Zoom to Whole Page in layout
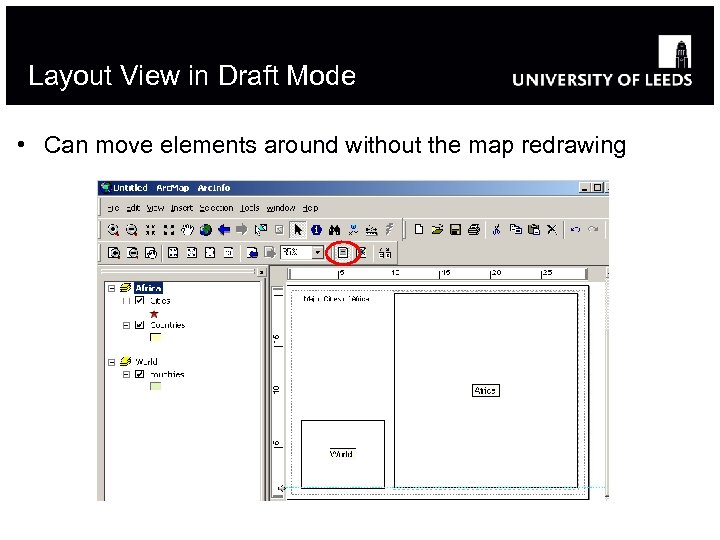The width and height of the screenshot is (720, 540). tap(210, 253)
